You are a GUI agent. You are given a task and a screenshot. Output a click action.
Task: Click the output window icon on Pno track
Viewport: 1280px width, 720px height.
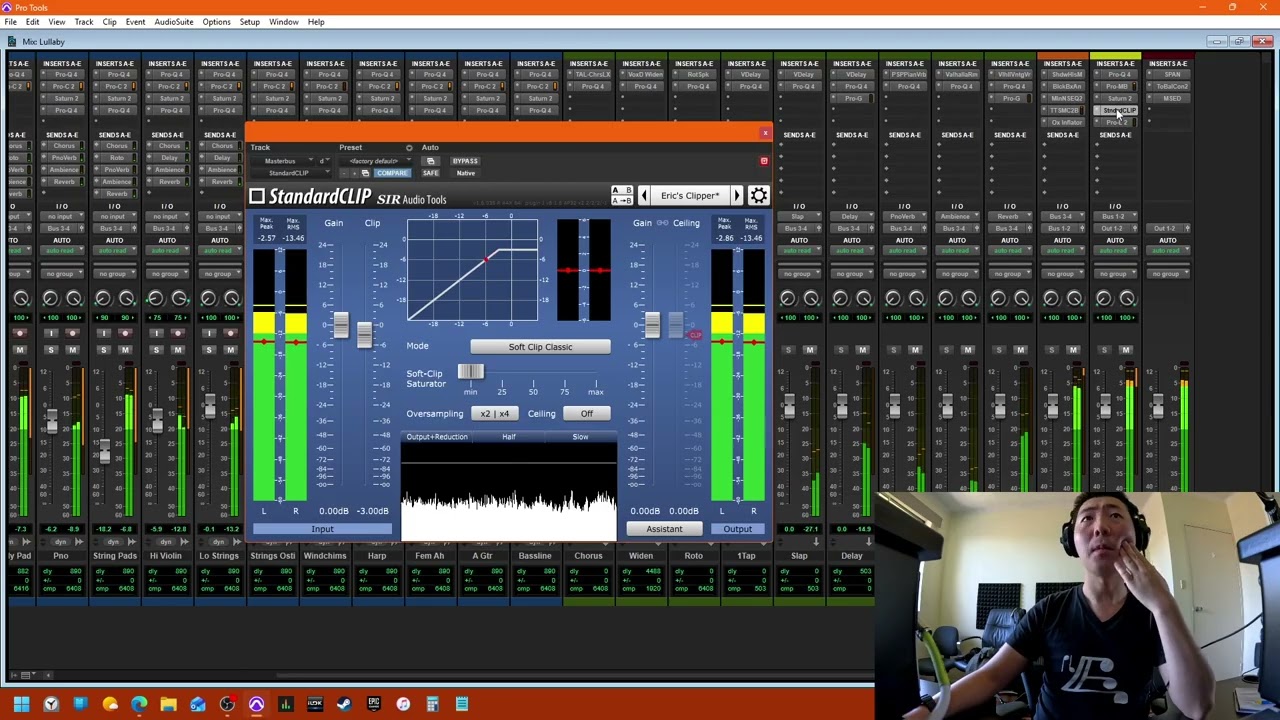click(81, 542)
